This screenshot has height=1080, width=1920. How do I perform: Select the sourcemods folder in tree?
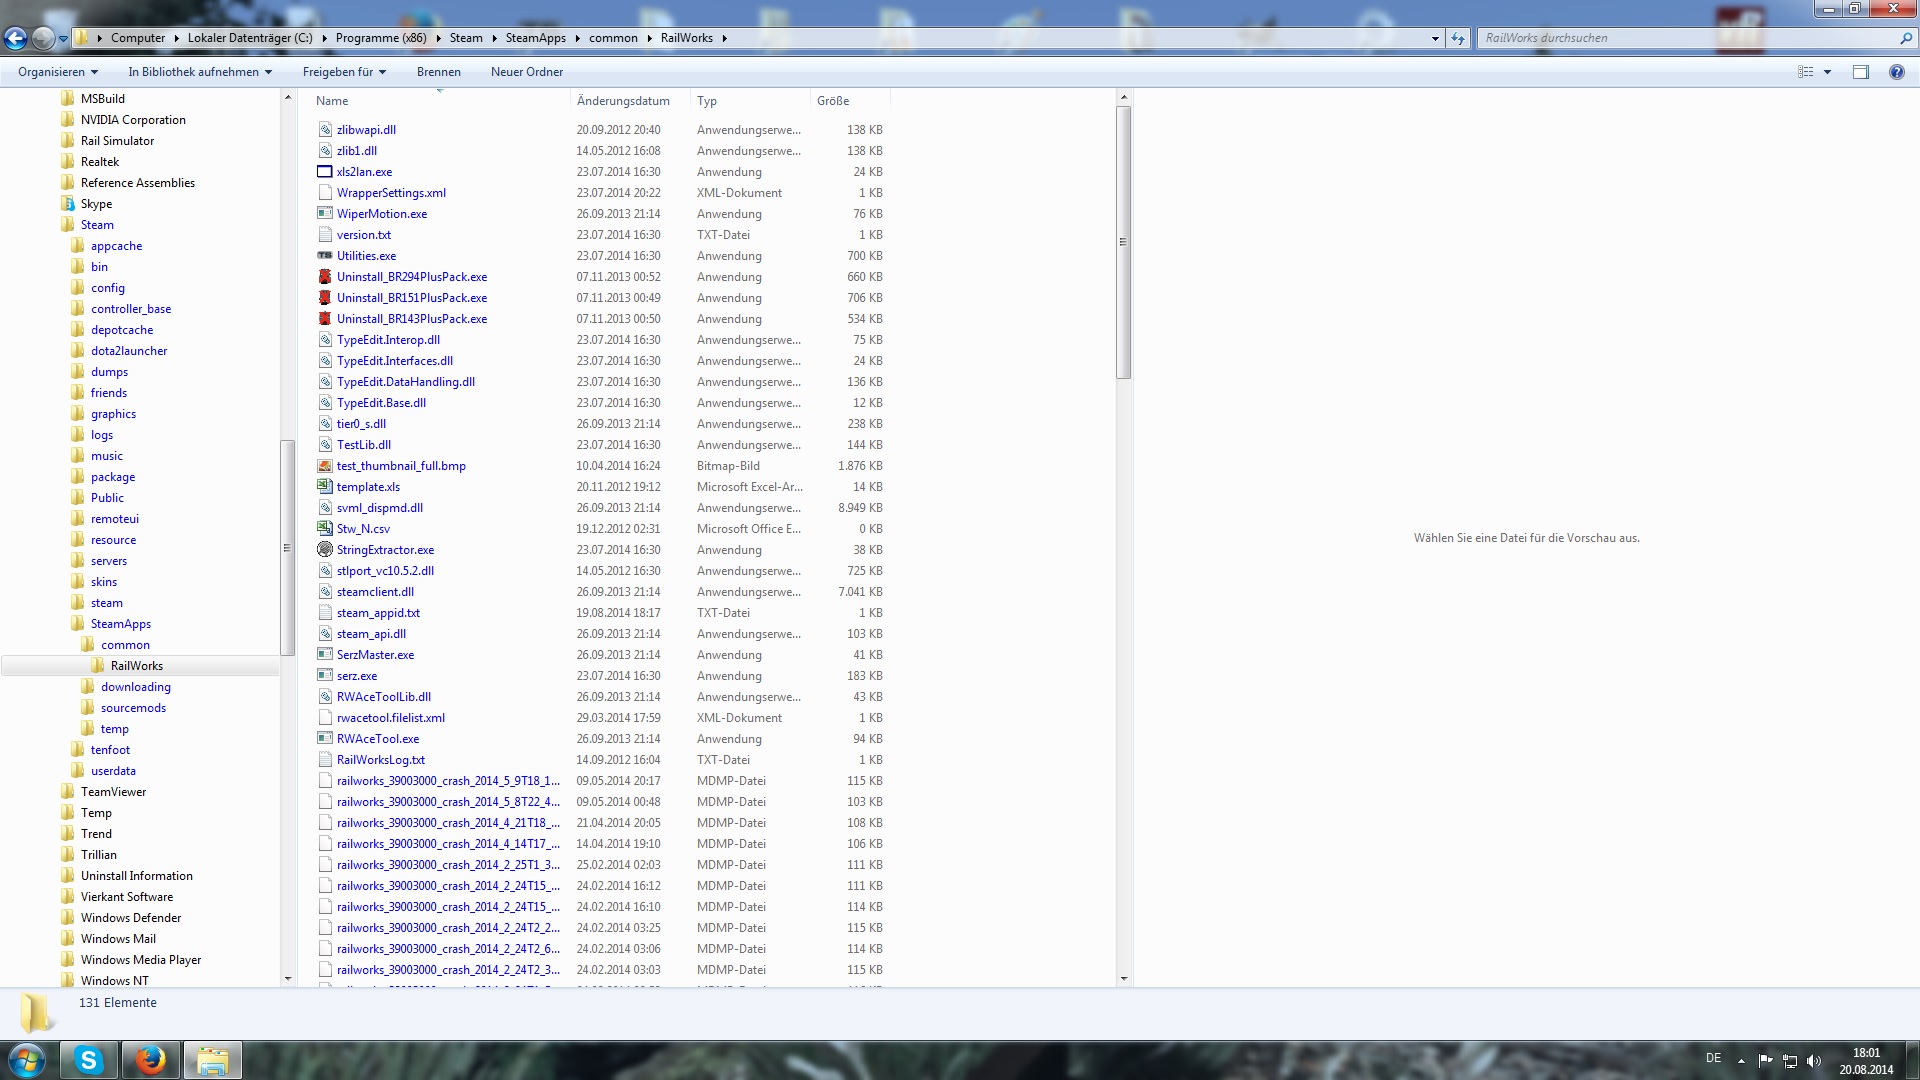133,708
